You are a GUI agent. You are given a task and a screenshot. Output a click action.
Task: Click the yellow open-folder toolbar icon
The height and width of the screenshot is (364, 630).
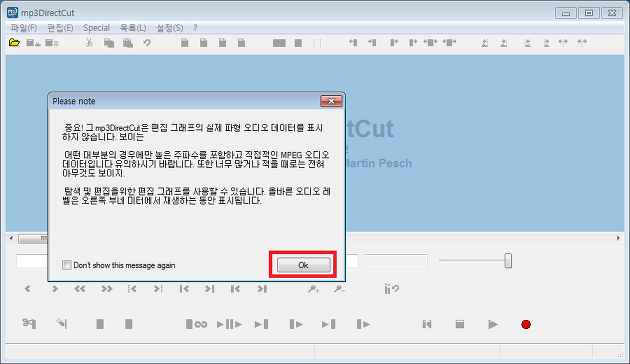(14, 42)
